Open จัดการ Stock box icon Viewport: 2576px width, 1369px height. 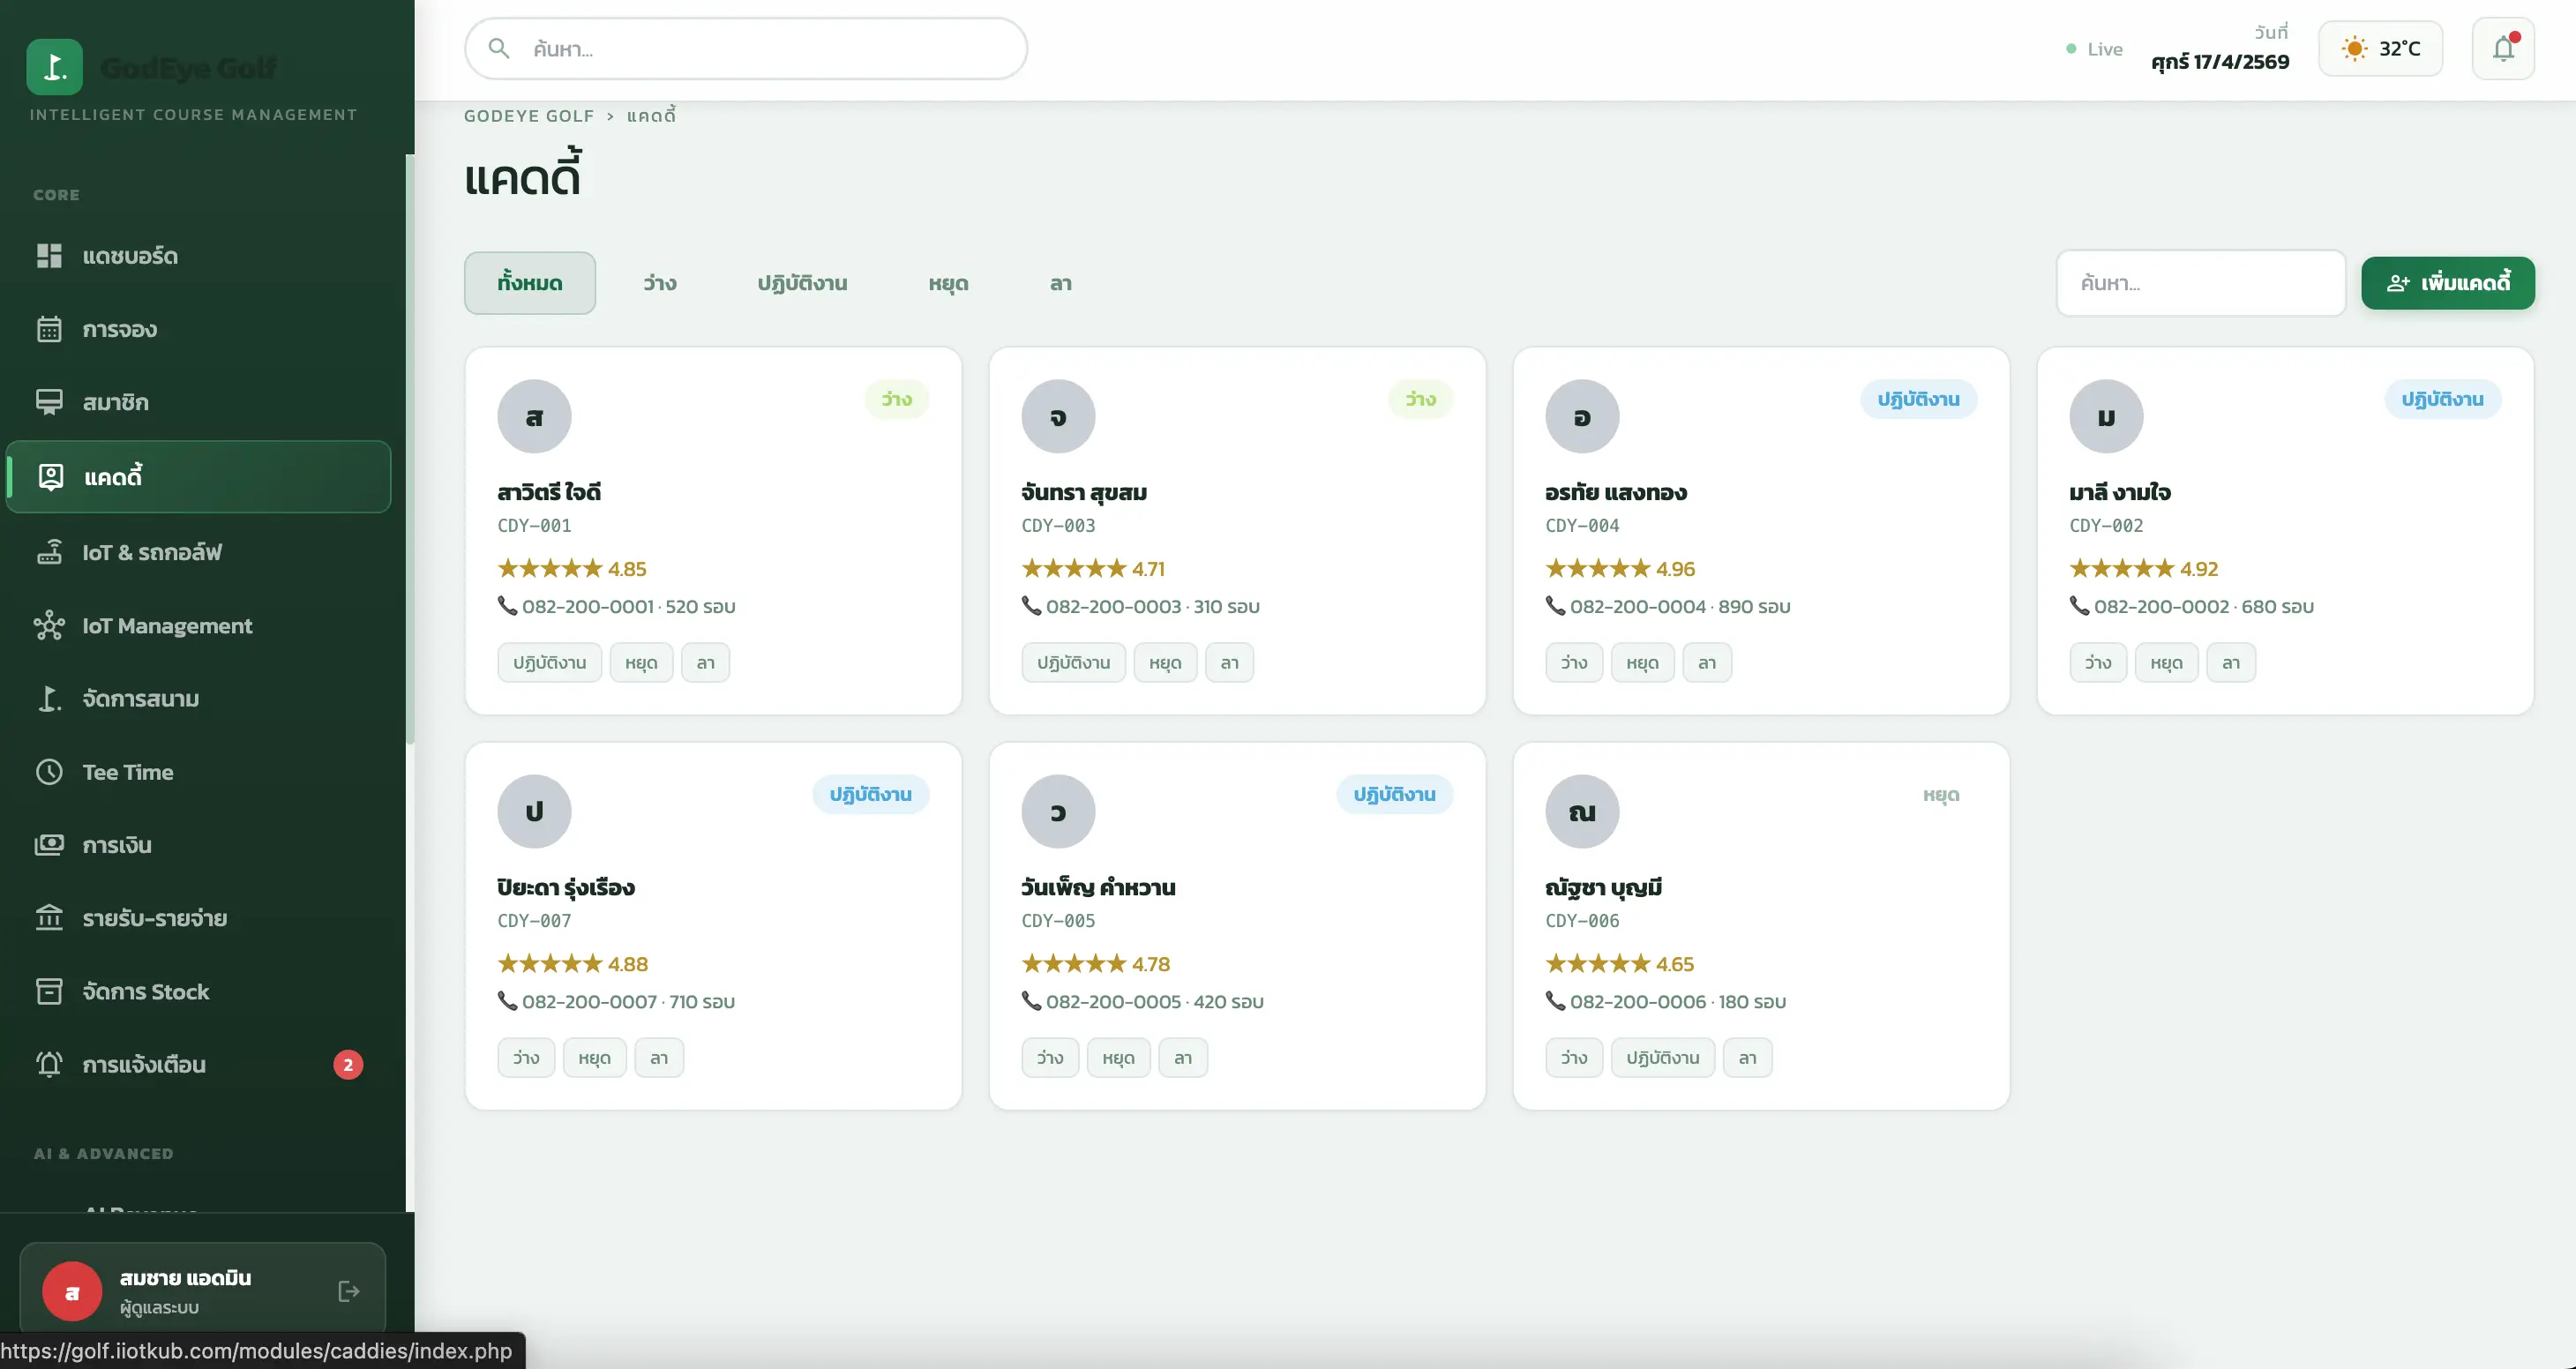49,991
